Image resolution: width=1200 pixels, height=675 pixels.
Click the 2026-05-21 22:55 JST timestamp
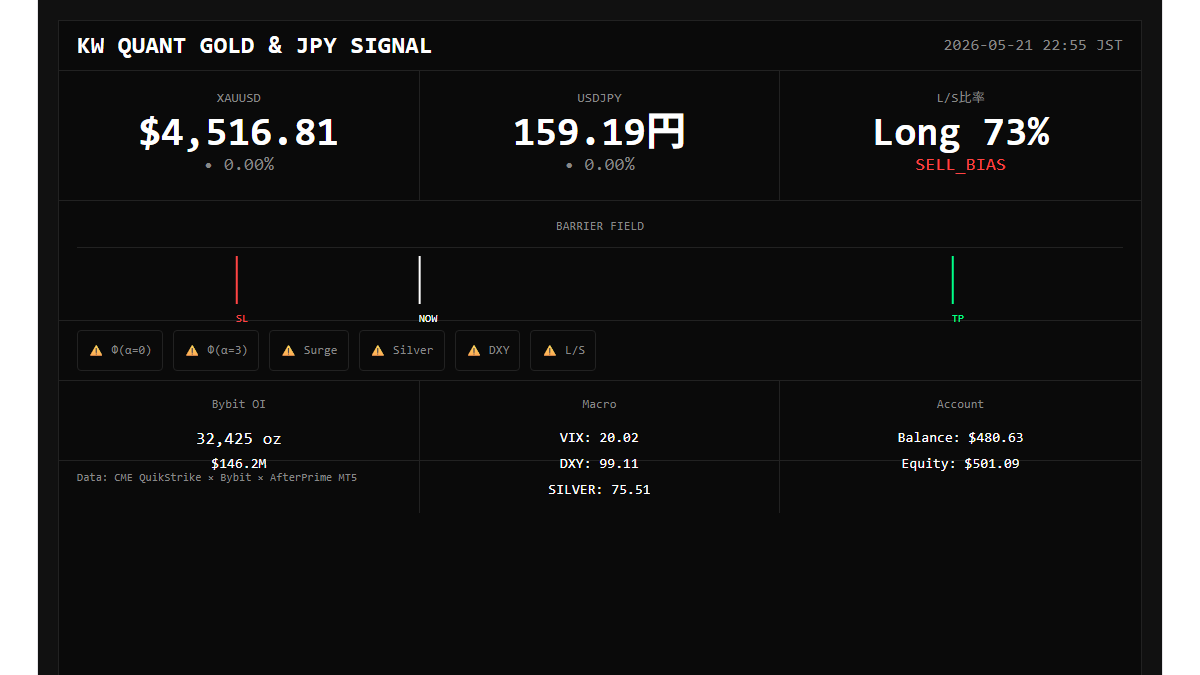tap(1033, 46)
